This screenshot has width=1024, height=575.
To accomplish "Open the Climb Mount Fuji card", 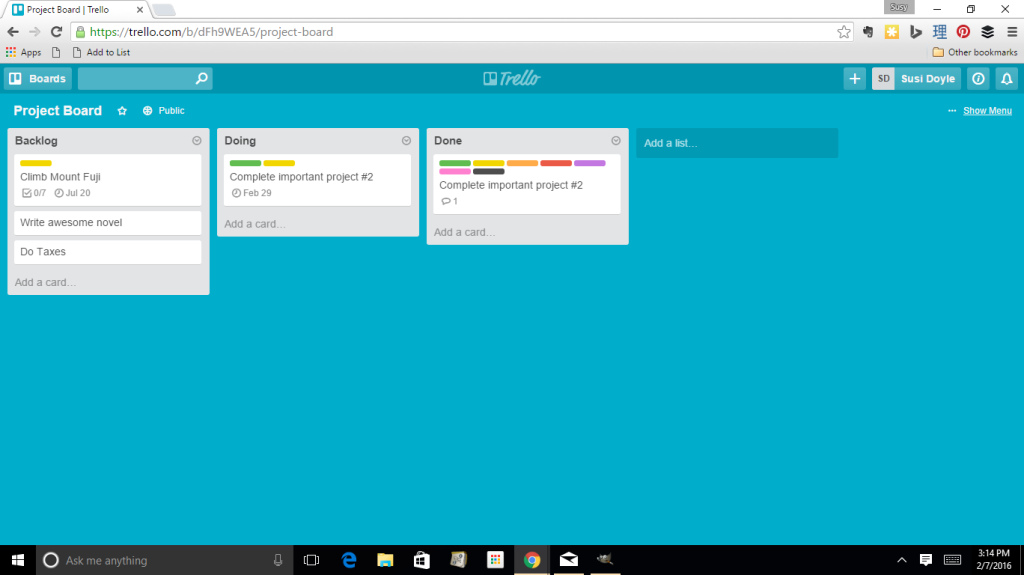I will pyautogui.click(x=108, y=180).
